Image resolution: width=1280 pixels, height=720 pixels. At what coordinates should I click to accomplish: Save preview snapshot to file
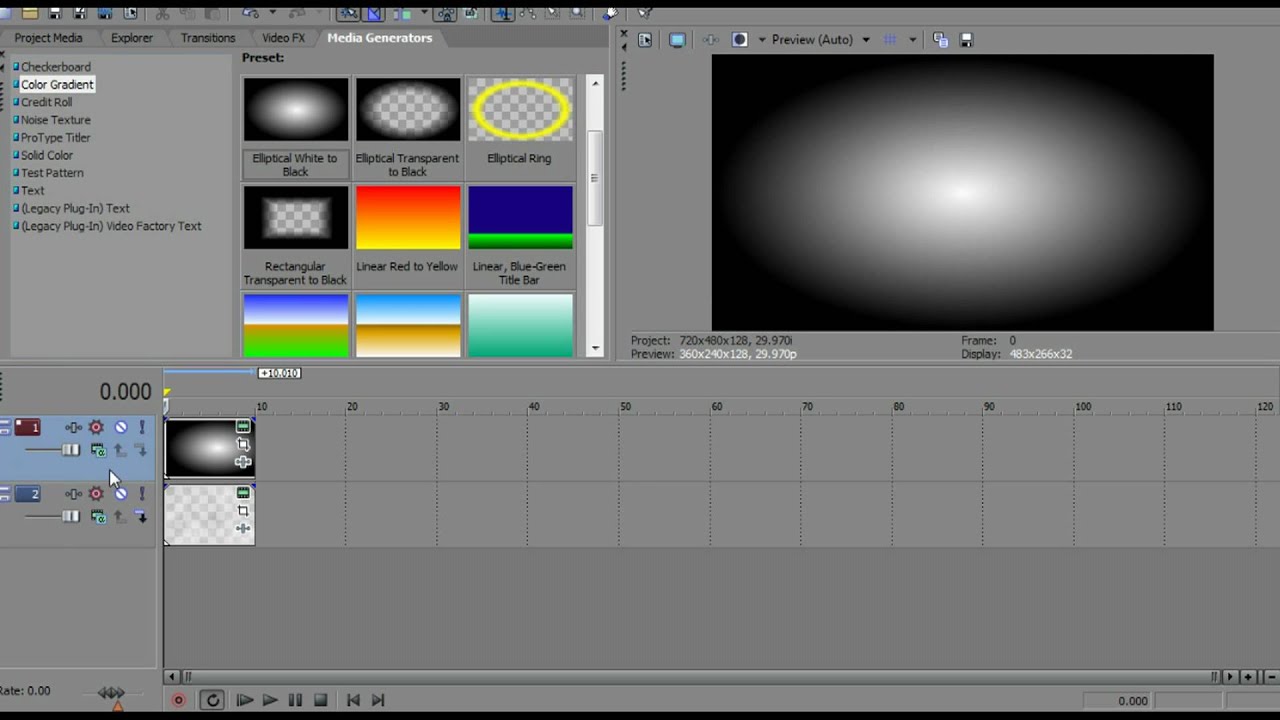tap(966, 40)
